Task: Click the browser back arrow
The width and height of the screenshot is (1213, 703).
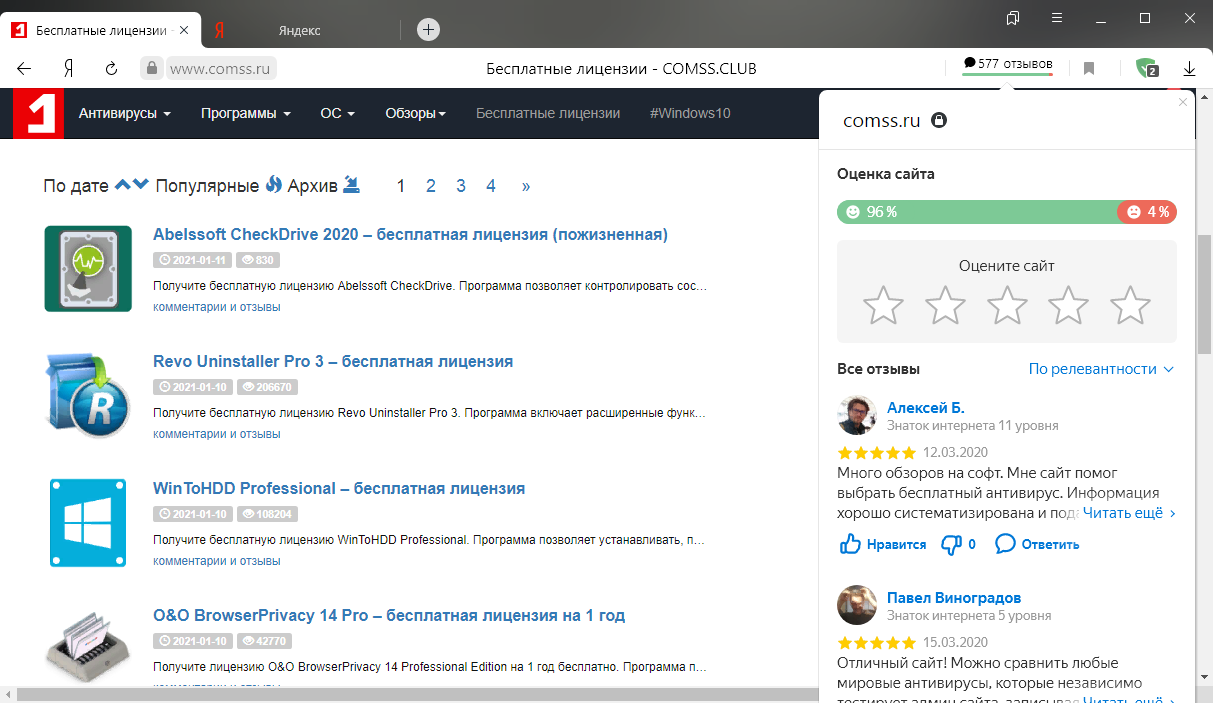Action: click(x=24, y=69)
